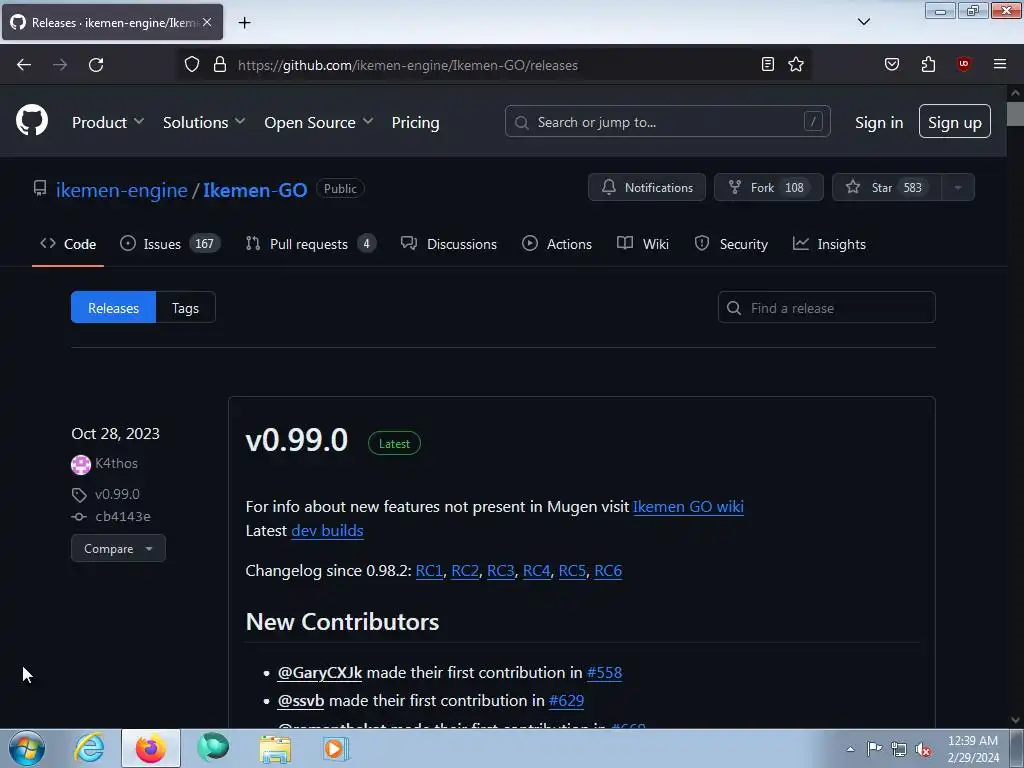Open Ikemen-GO repository link
This screenshot has height=768, width=1024.
click(x=255, y=189)
